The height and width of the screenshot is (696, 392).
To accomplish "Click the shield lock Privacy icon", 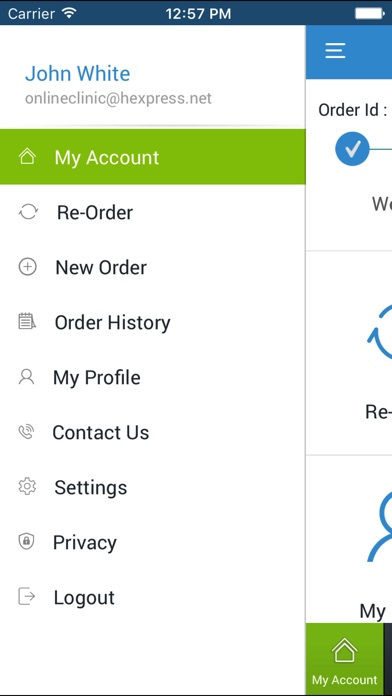I will tap(26, 542).
